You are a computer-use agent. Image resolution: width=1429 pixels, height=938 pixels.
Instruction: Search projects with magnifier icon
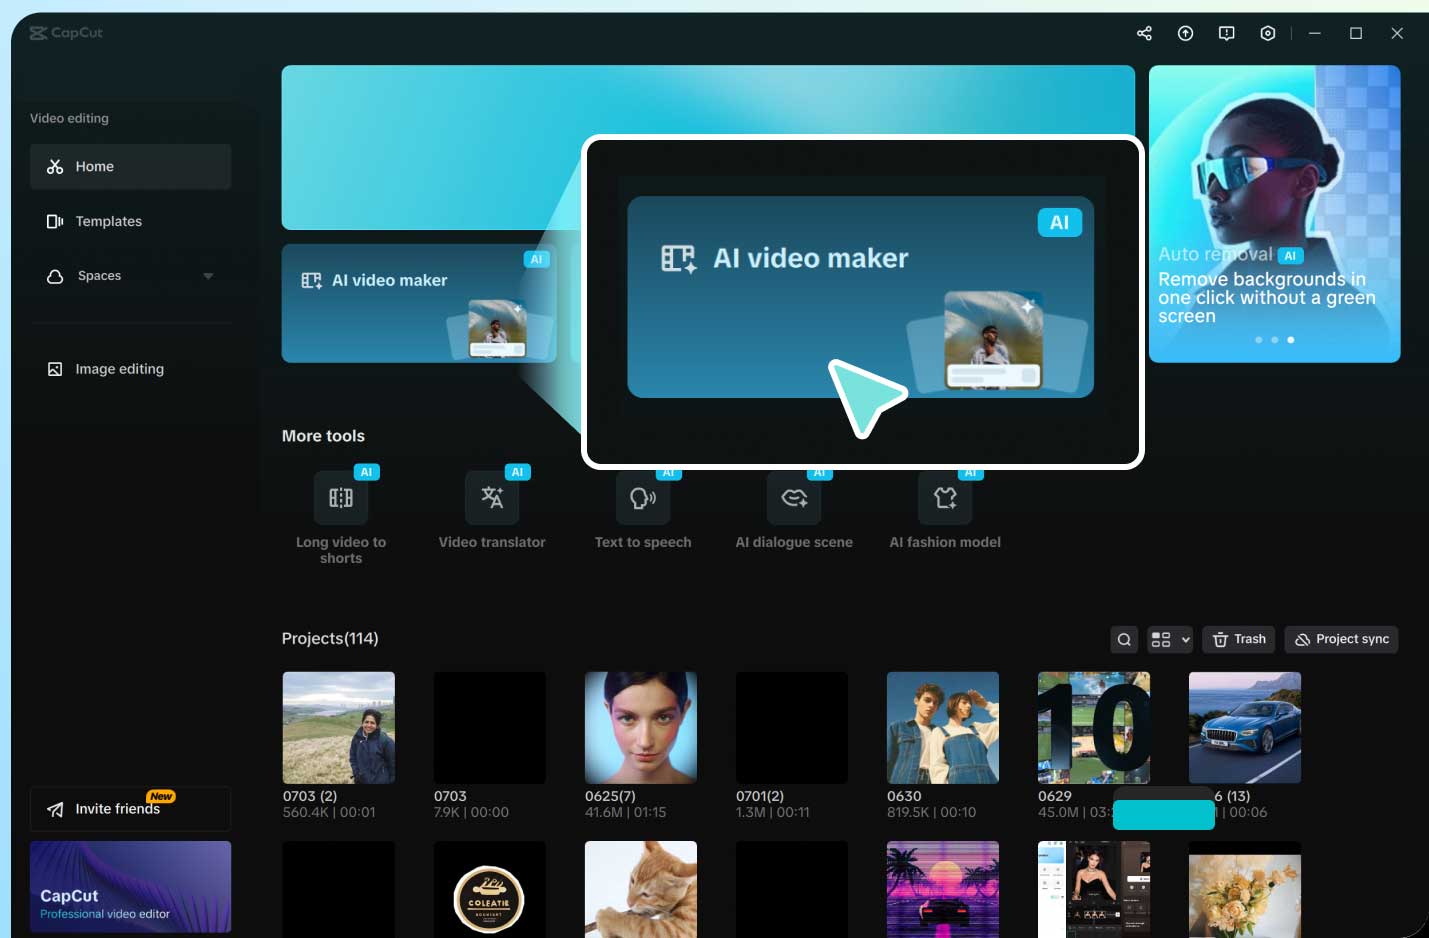[1124, 640]
